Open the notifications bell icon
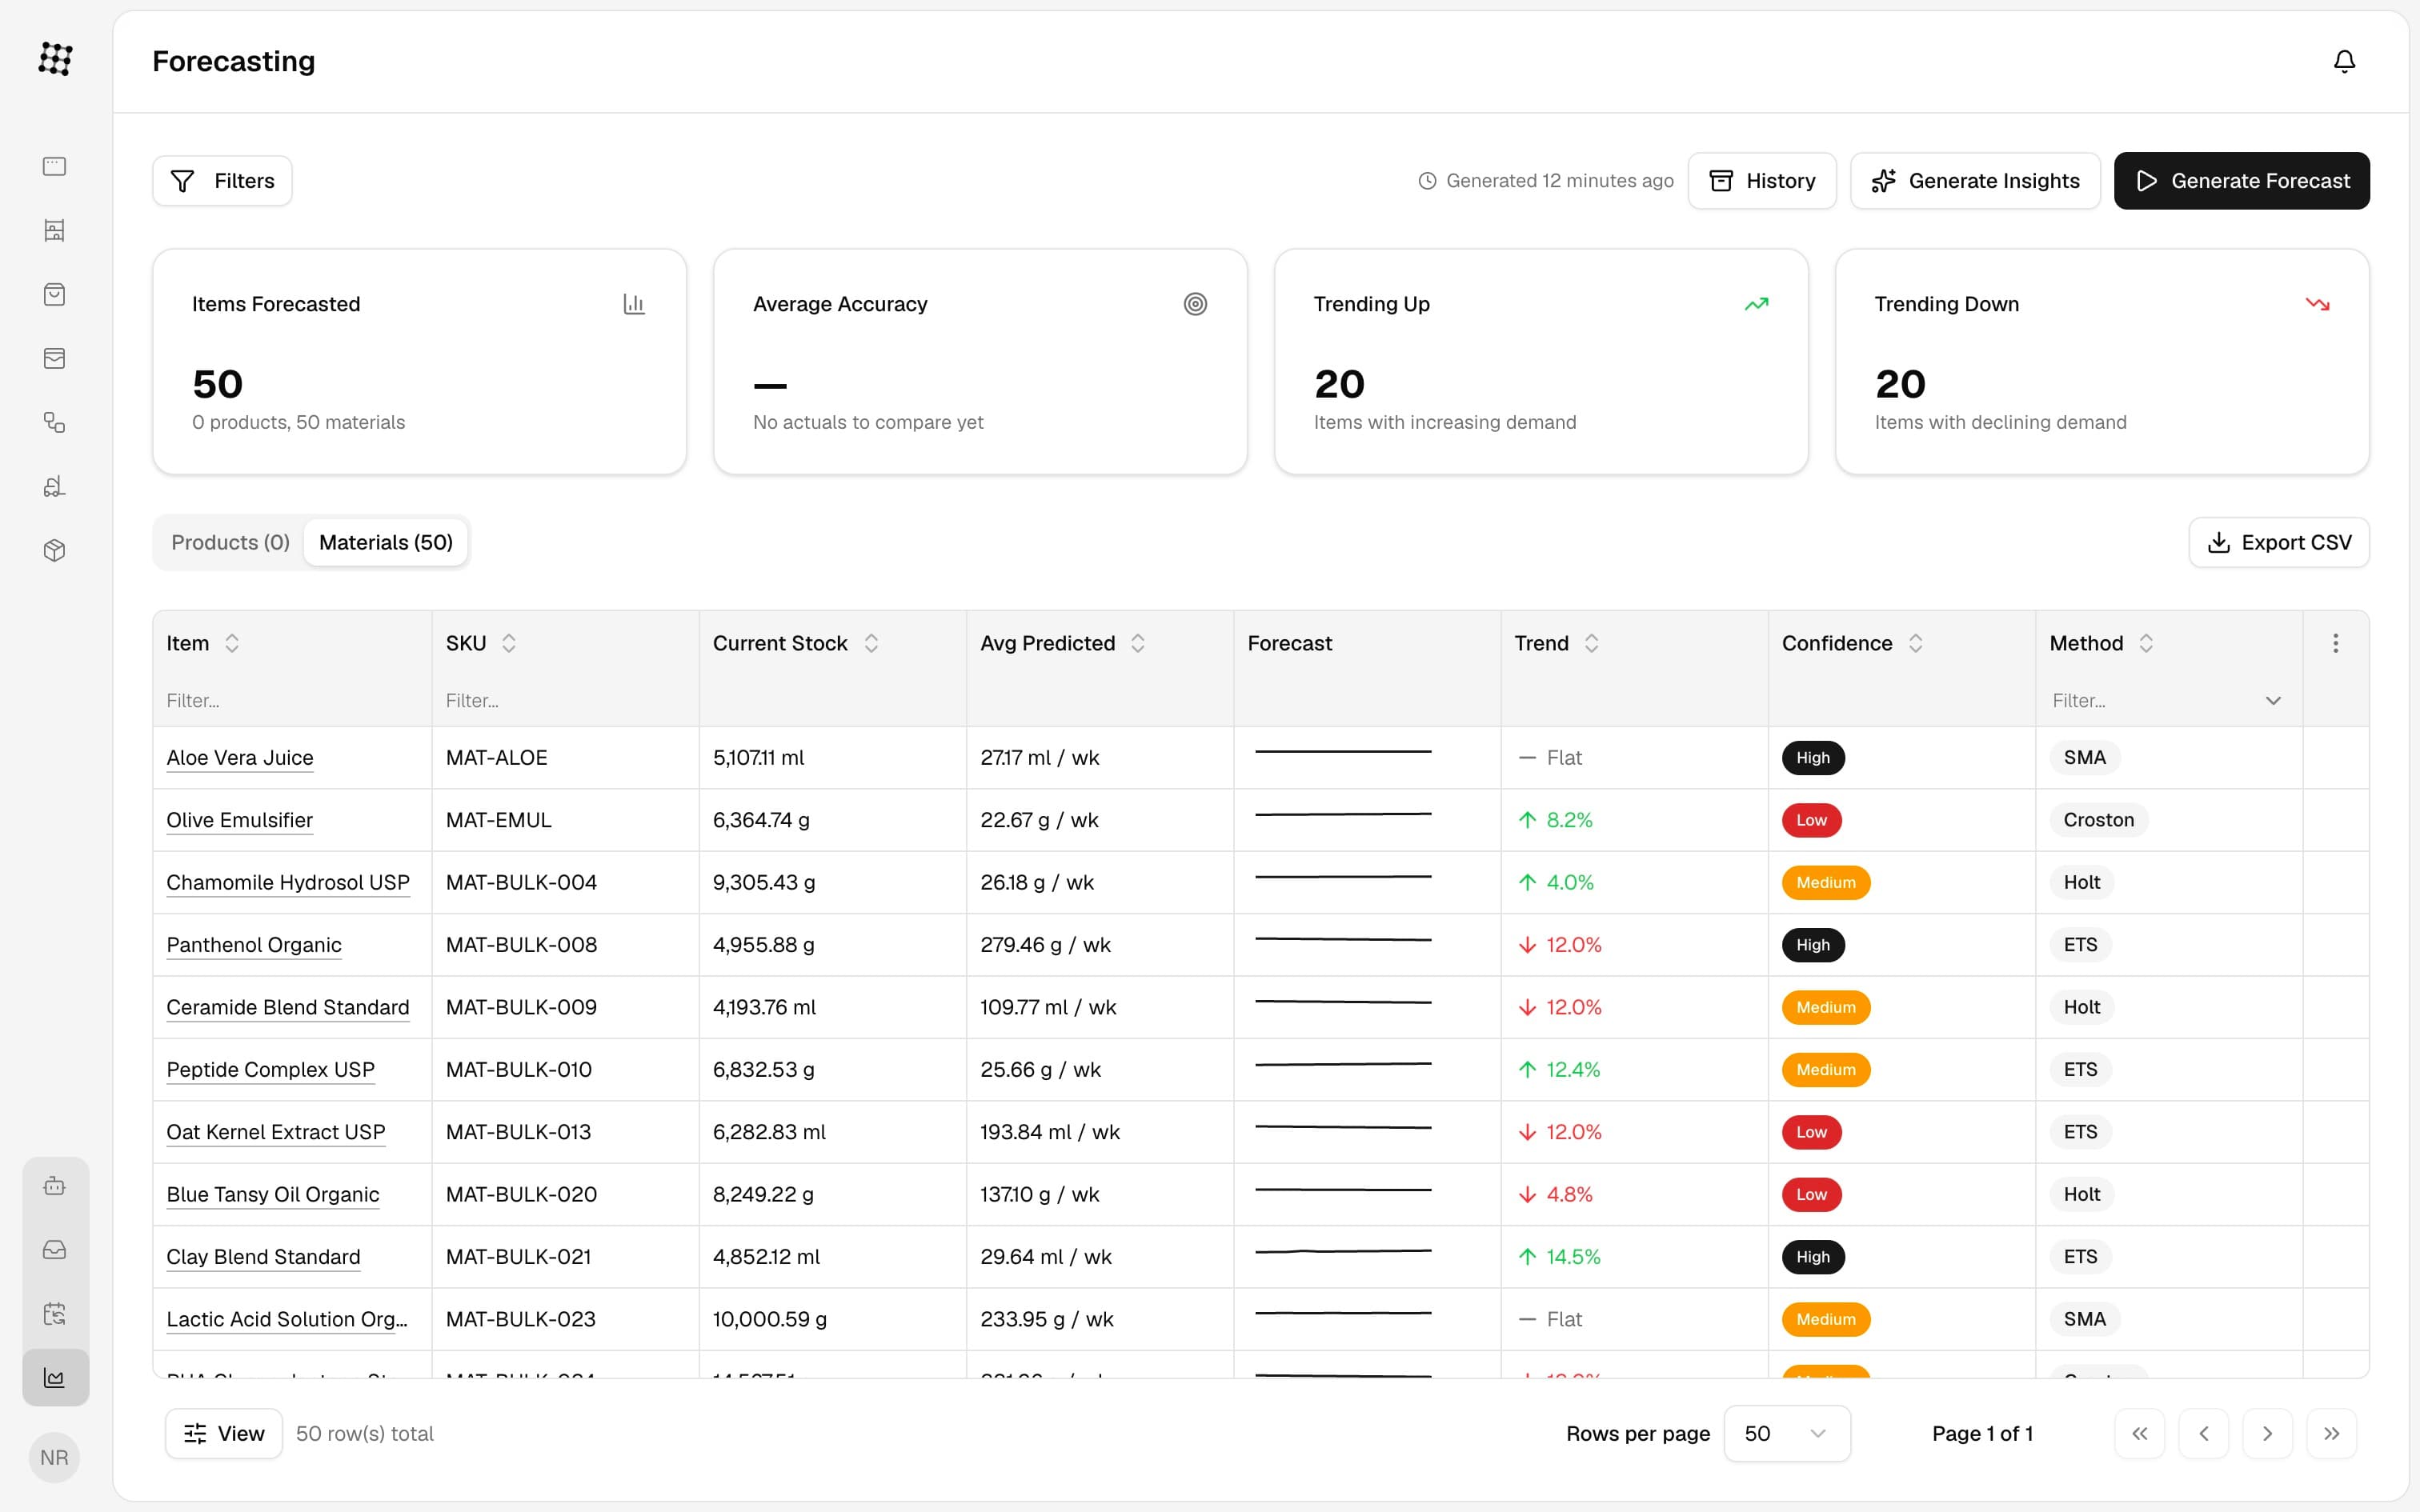The image size is (2420, 1512). [2344, 61]
